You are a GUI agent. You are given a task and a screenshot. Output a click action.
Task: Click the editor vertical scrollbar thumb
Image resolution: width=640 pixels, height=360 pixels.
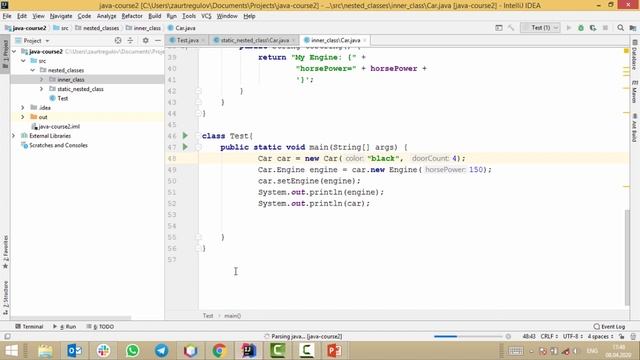(x=627, y=257)
